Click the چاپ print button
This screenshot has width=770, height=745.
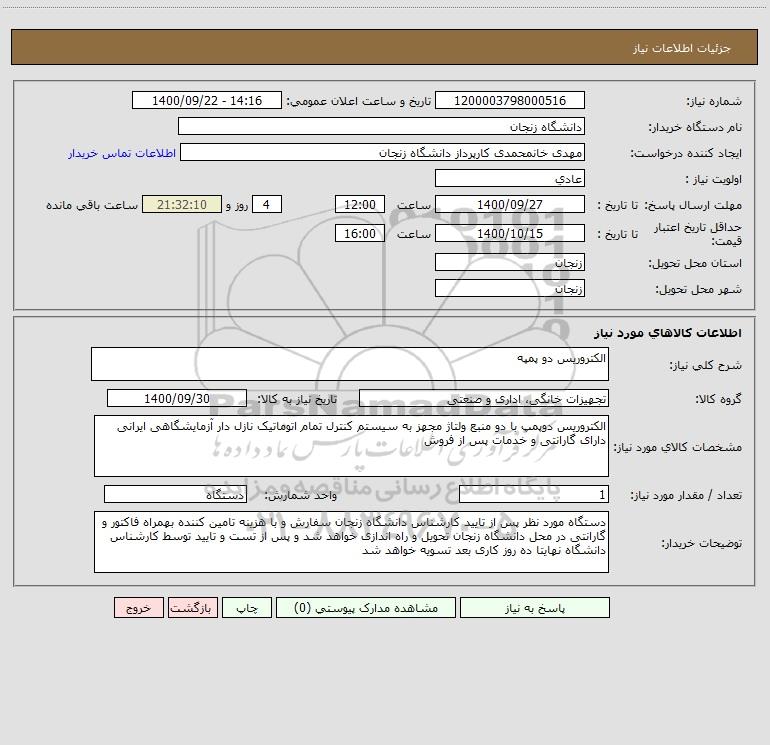pos(247,607)
